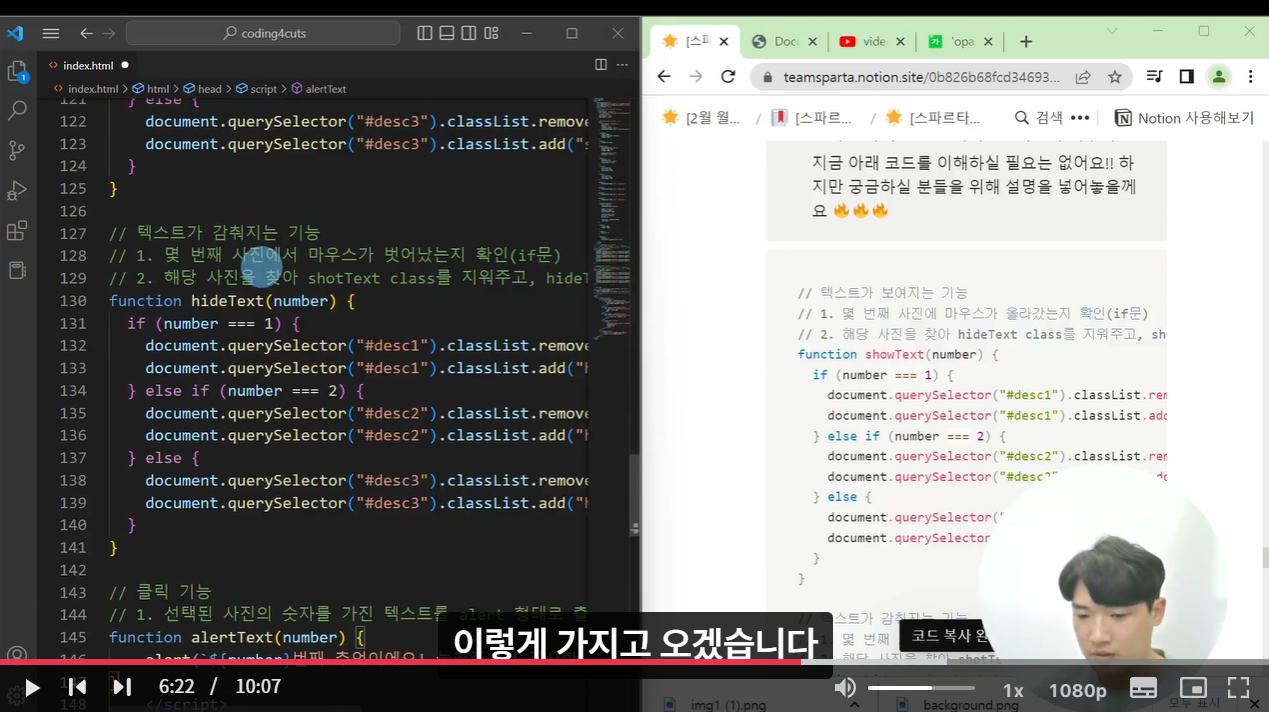Open the Customize Layout icon in VS Code
The height and width of the screenshot is (712, 1269).
pyautogui.click(x=491, y=33)
